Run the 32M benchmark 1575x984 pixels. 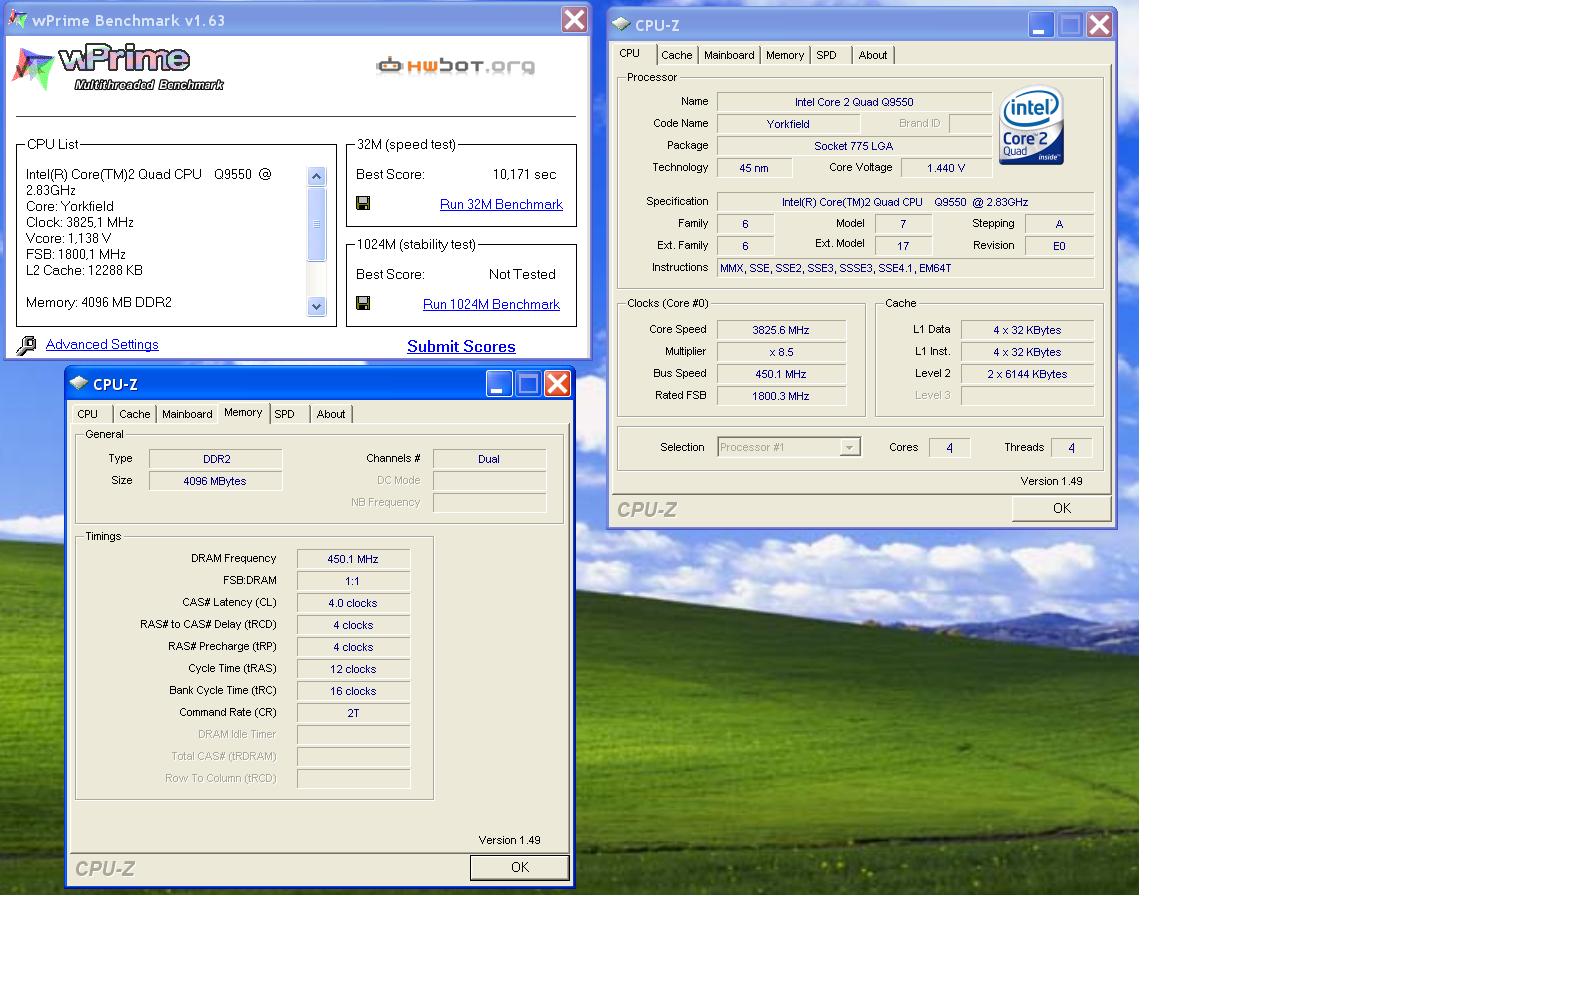[x=501, y=204]
